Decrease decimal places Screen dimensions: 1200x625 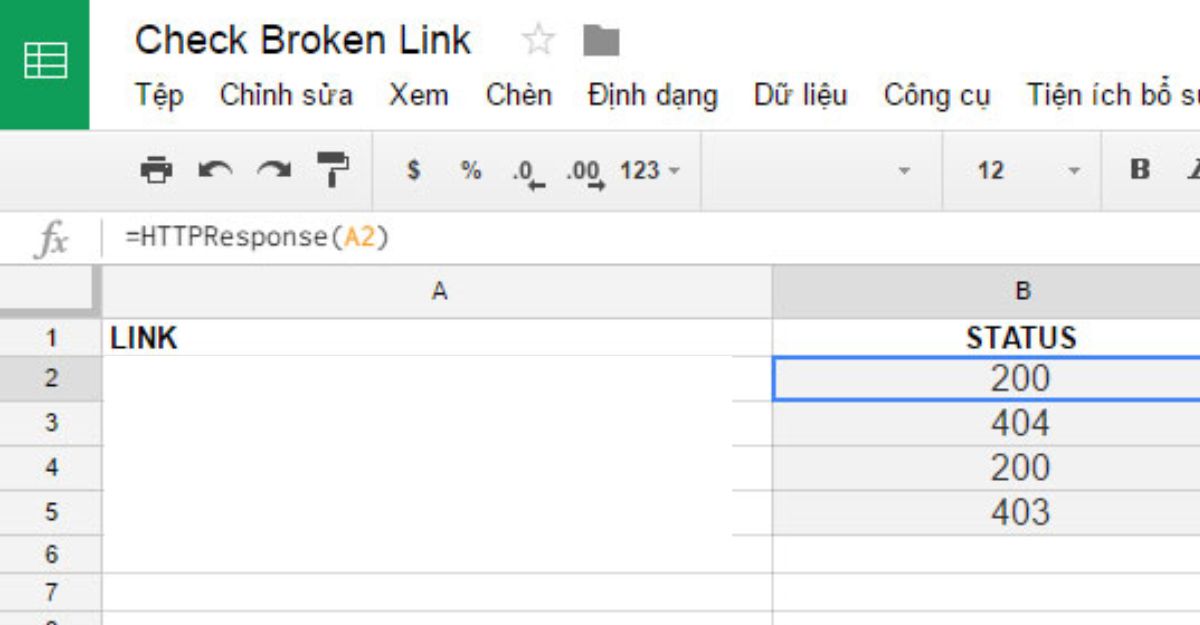(528, 173)
